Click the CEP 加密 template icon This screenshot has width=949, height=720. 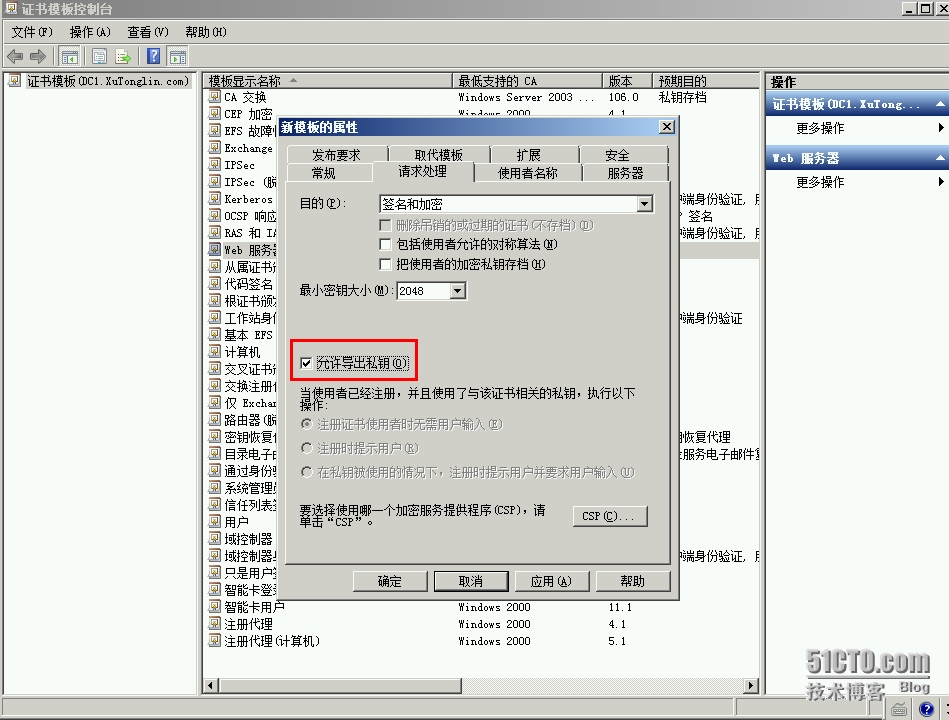point(214,114)
